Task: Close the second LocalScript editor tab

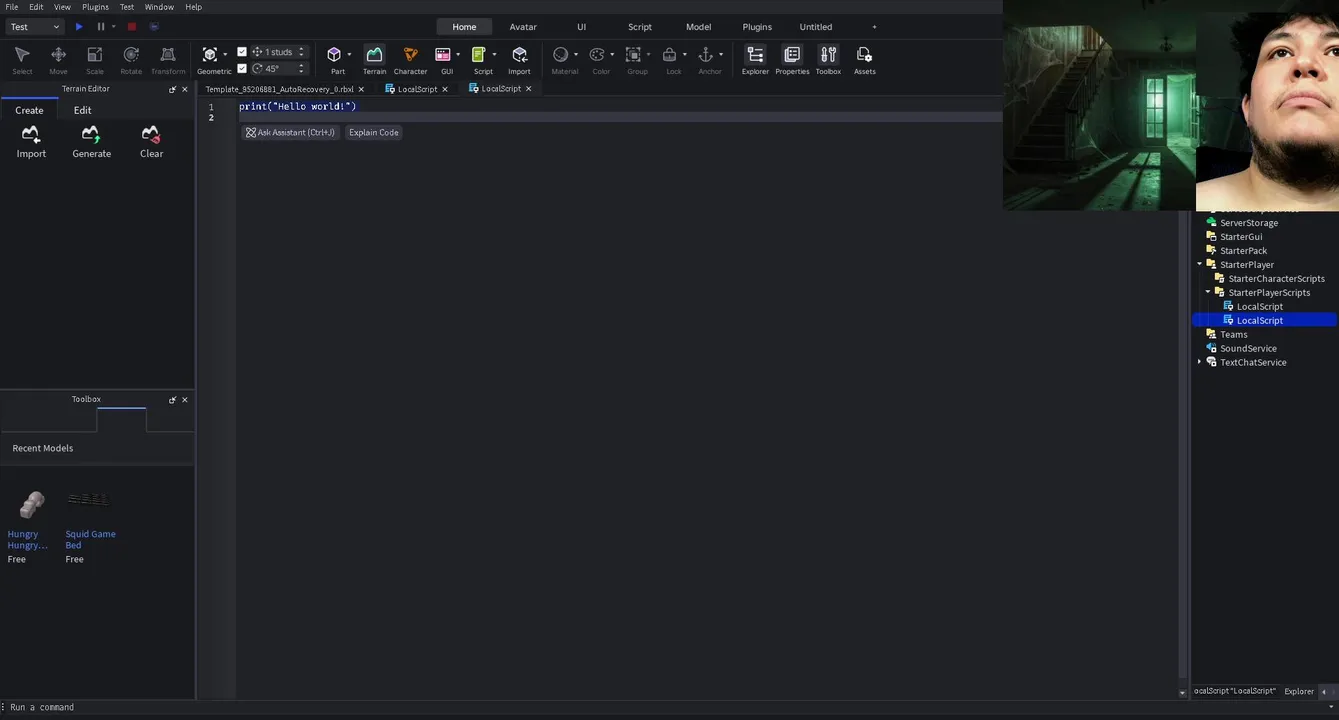Action: (x=529, y=89)
